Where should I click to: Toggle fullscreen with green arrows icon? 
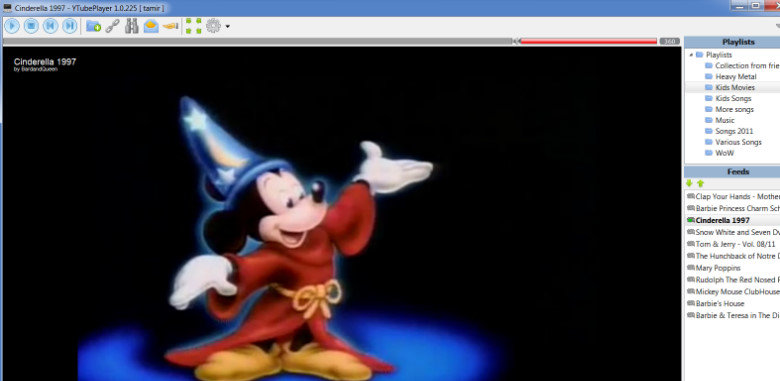(x=194, y=26)
